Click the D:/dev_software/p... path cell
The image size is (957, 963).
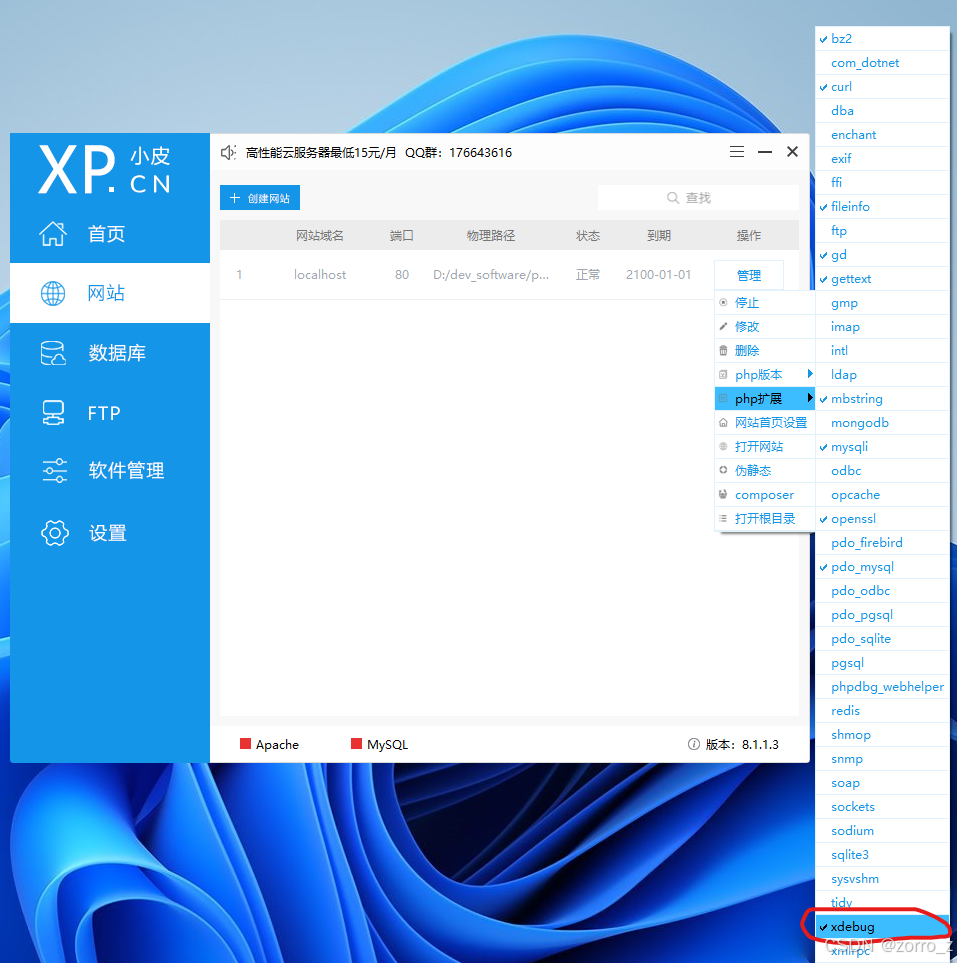coord(491,275)
